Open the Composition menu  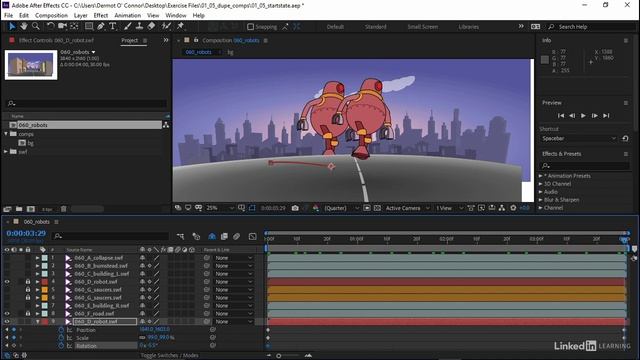pyautogui.click(x=51, y=16)
